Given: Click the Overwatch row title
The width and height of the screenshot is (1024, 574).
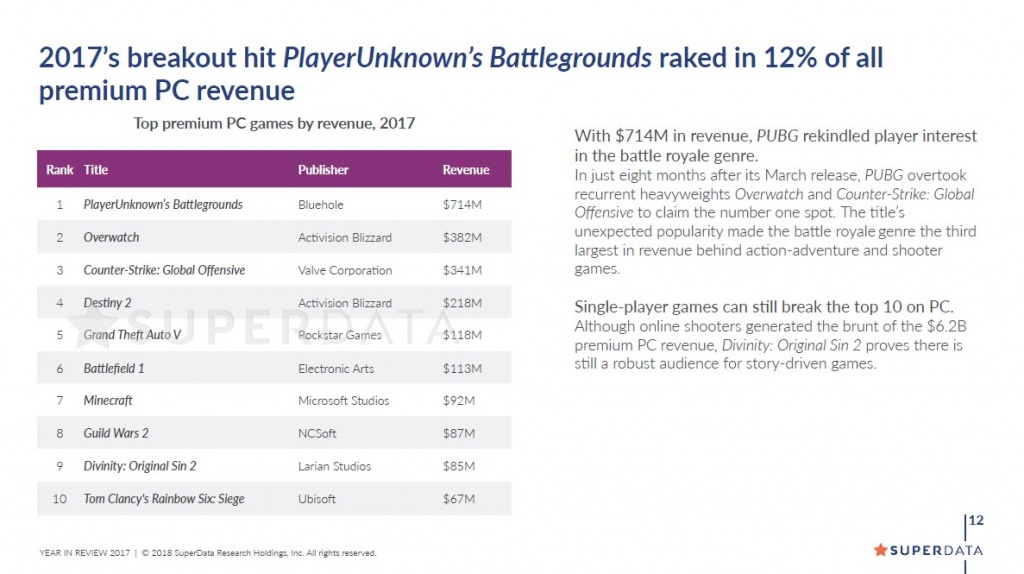Looking at the screenshot, I should [x=111, y=238].
